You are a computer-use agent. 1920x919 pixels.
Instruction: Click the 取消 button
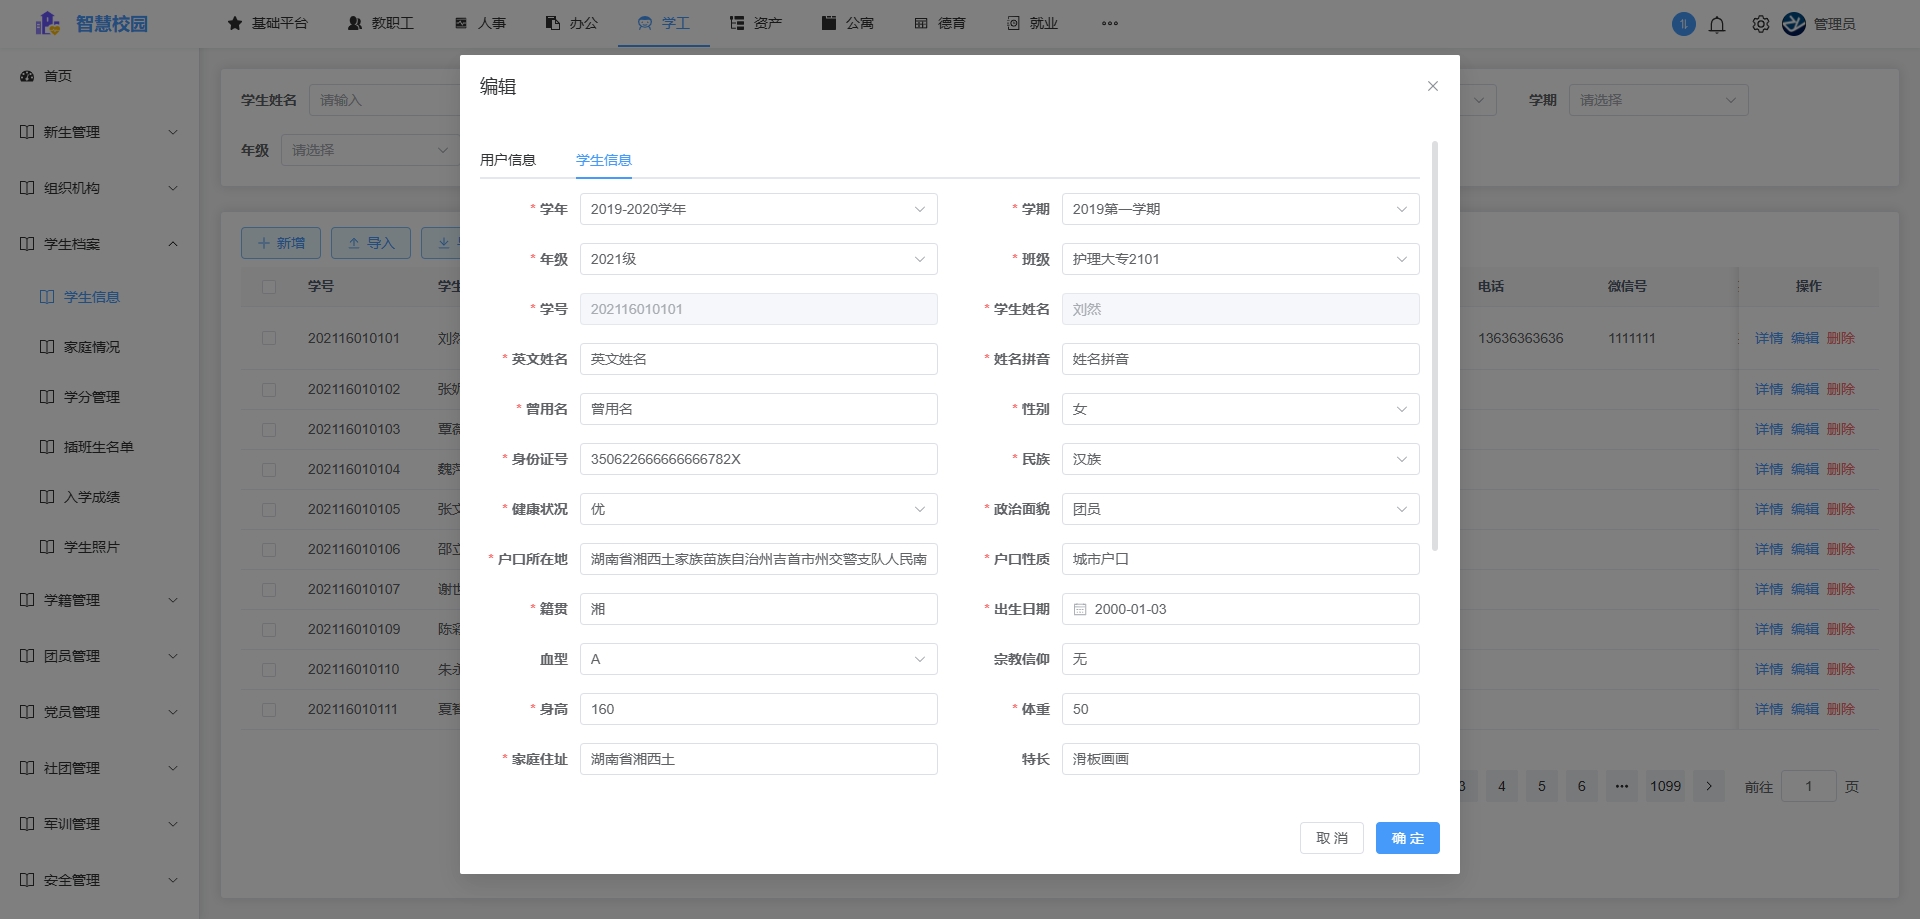tap(1332, 838)
